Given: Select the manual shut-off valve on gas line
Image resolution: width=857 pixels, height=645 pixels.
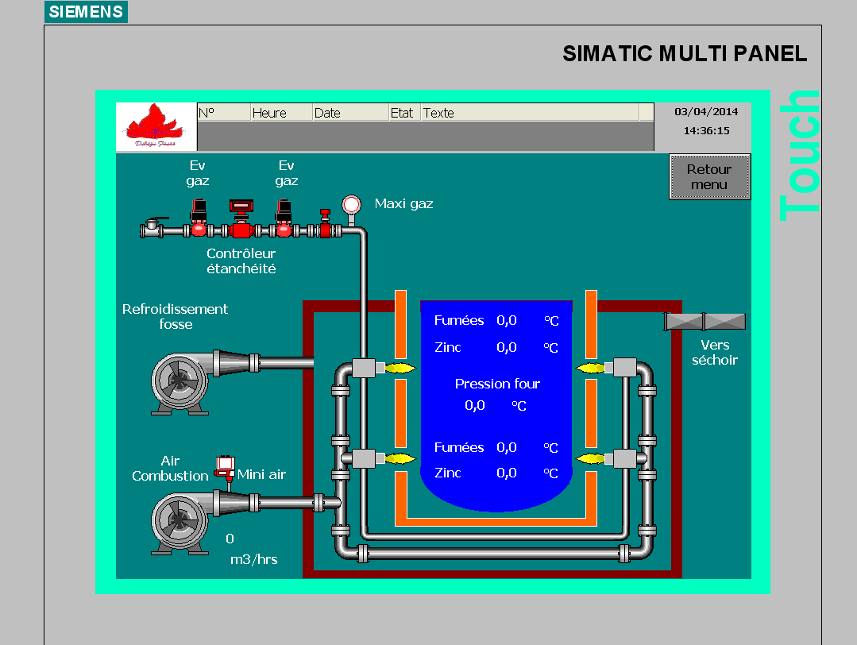Looking at the screenshot, I should (152, 227).
